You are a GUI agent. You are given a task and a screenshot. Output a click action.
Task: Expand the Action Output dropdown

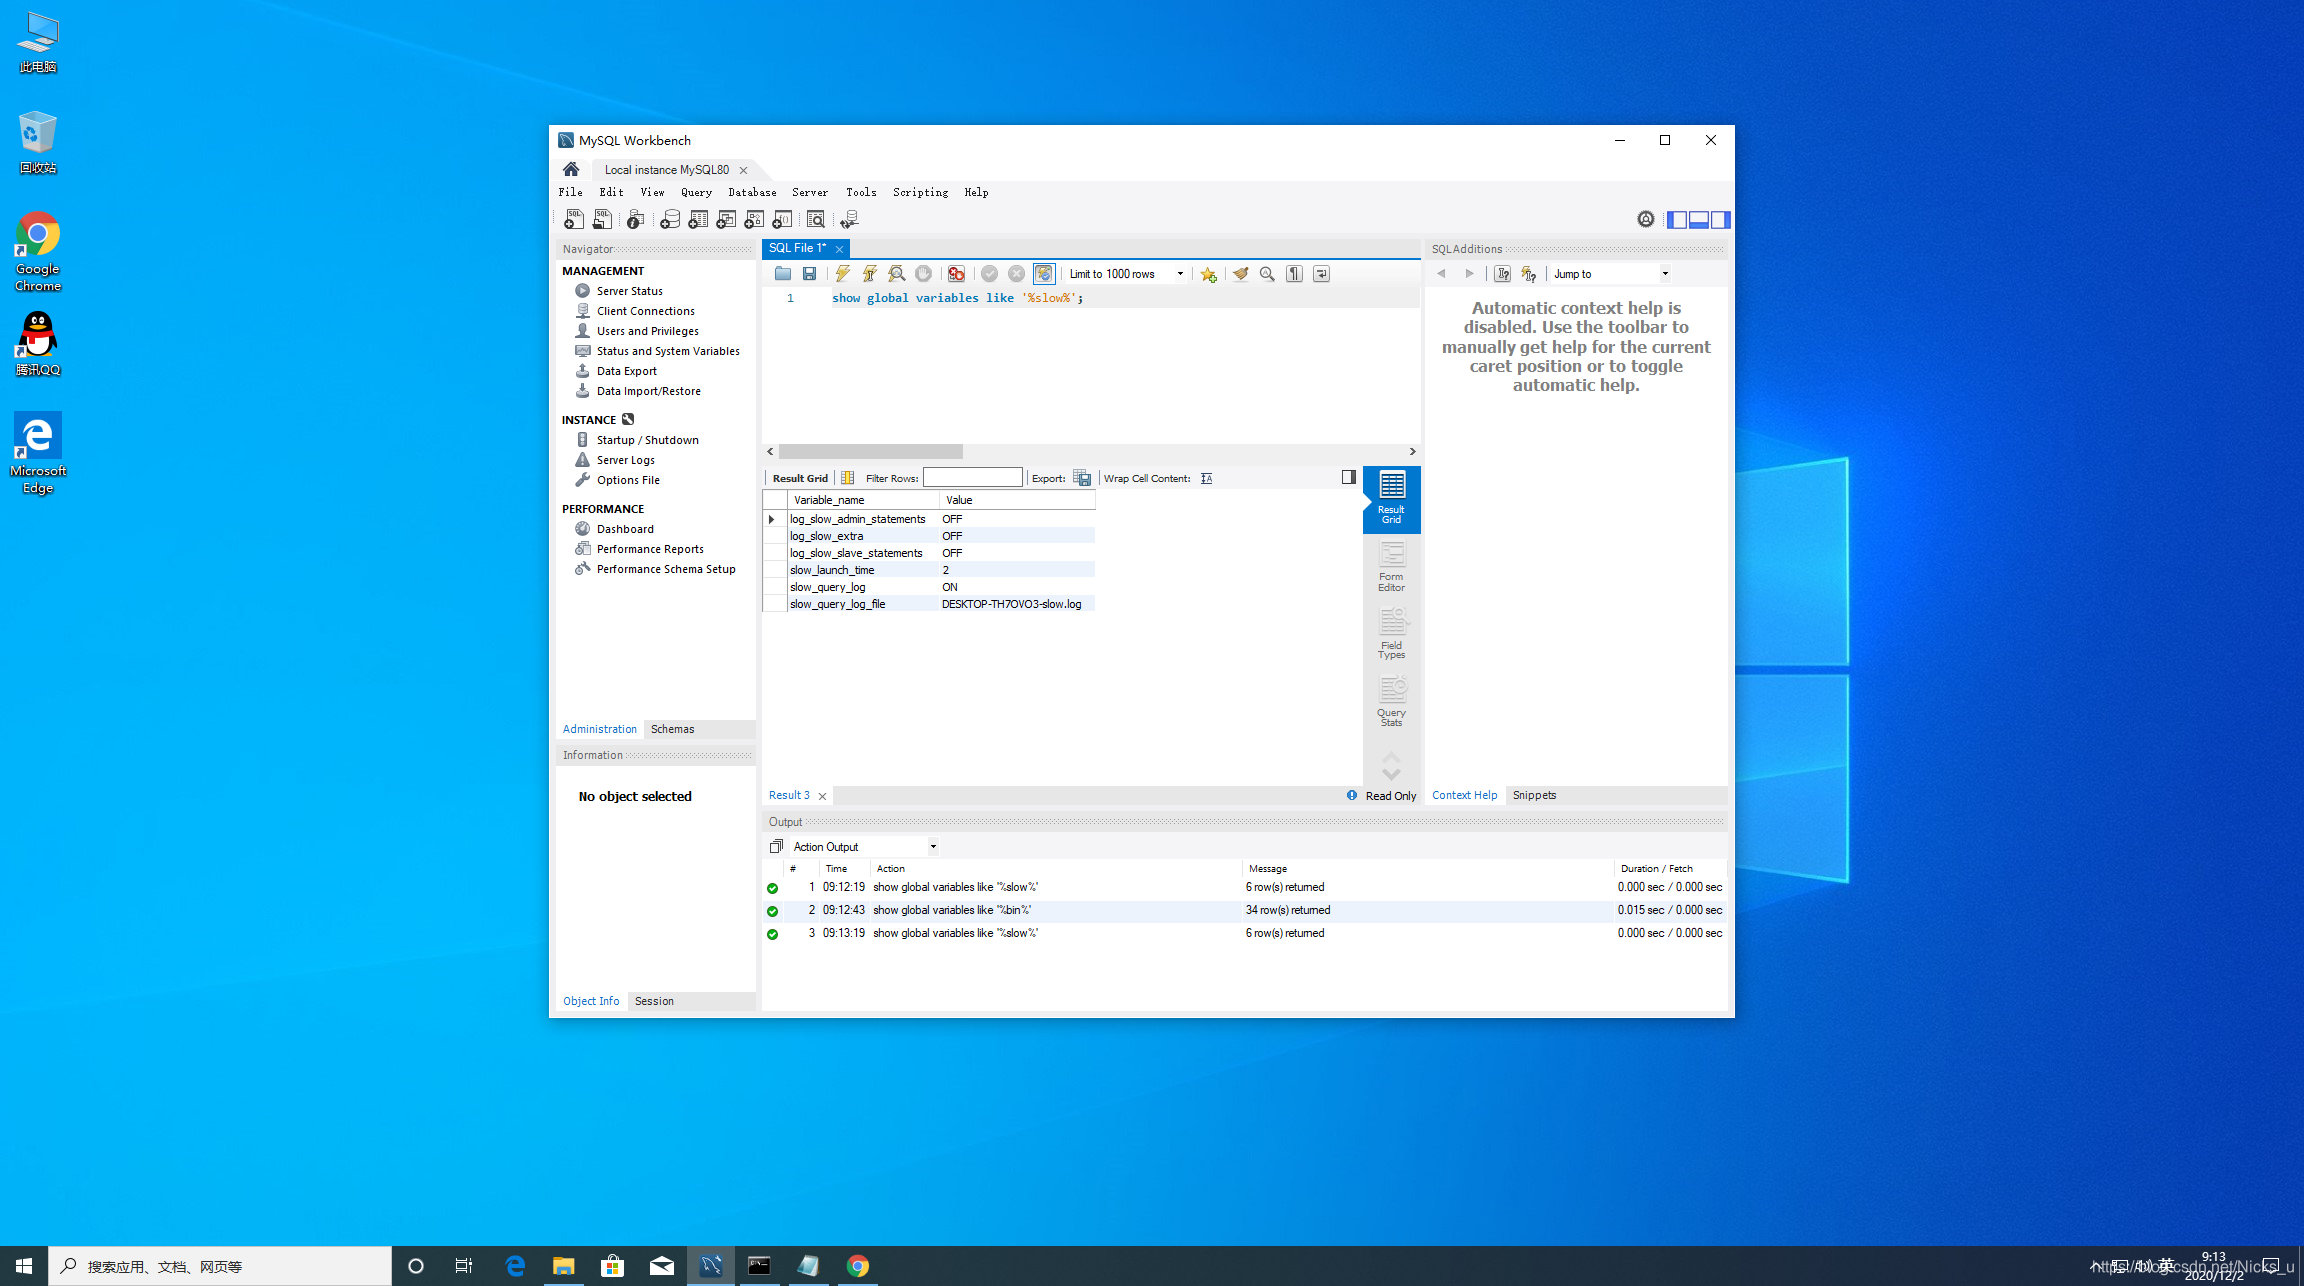pos(933,847)
